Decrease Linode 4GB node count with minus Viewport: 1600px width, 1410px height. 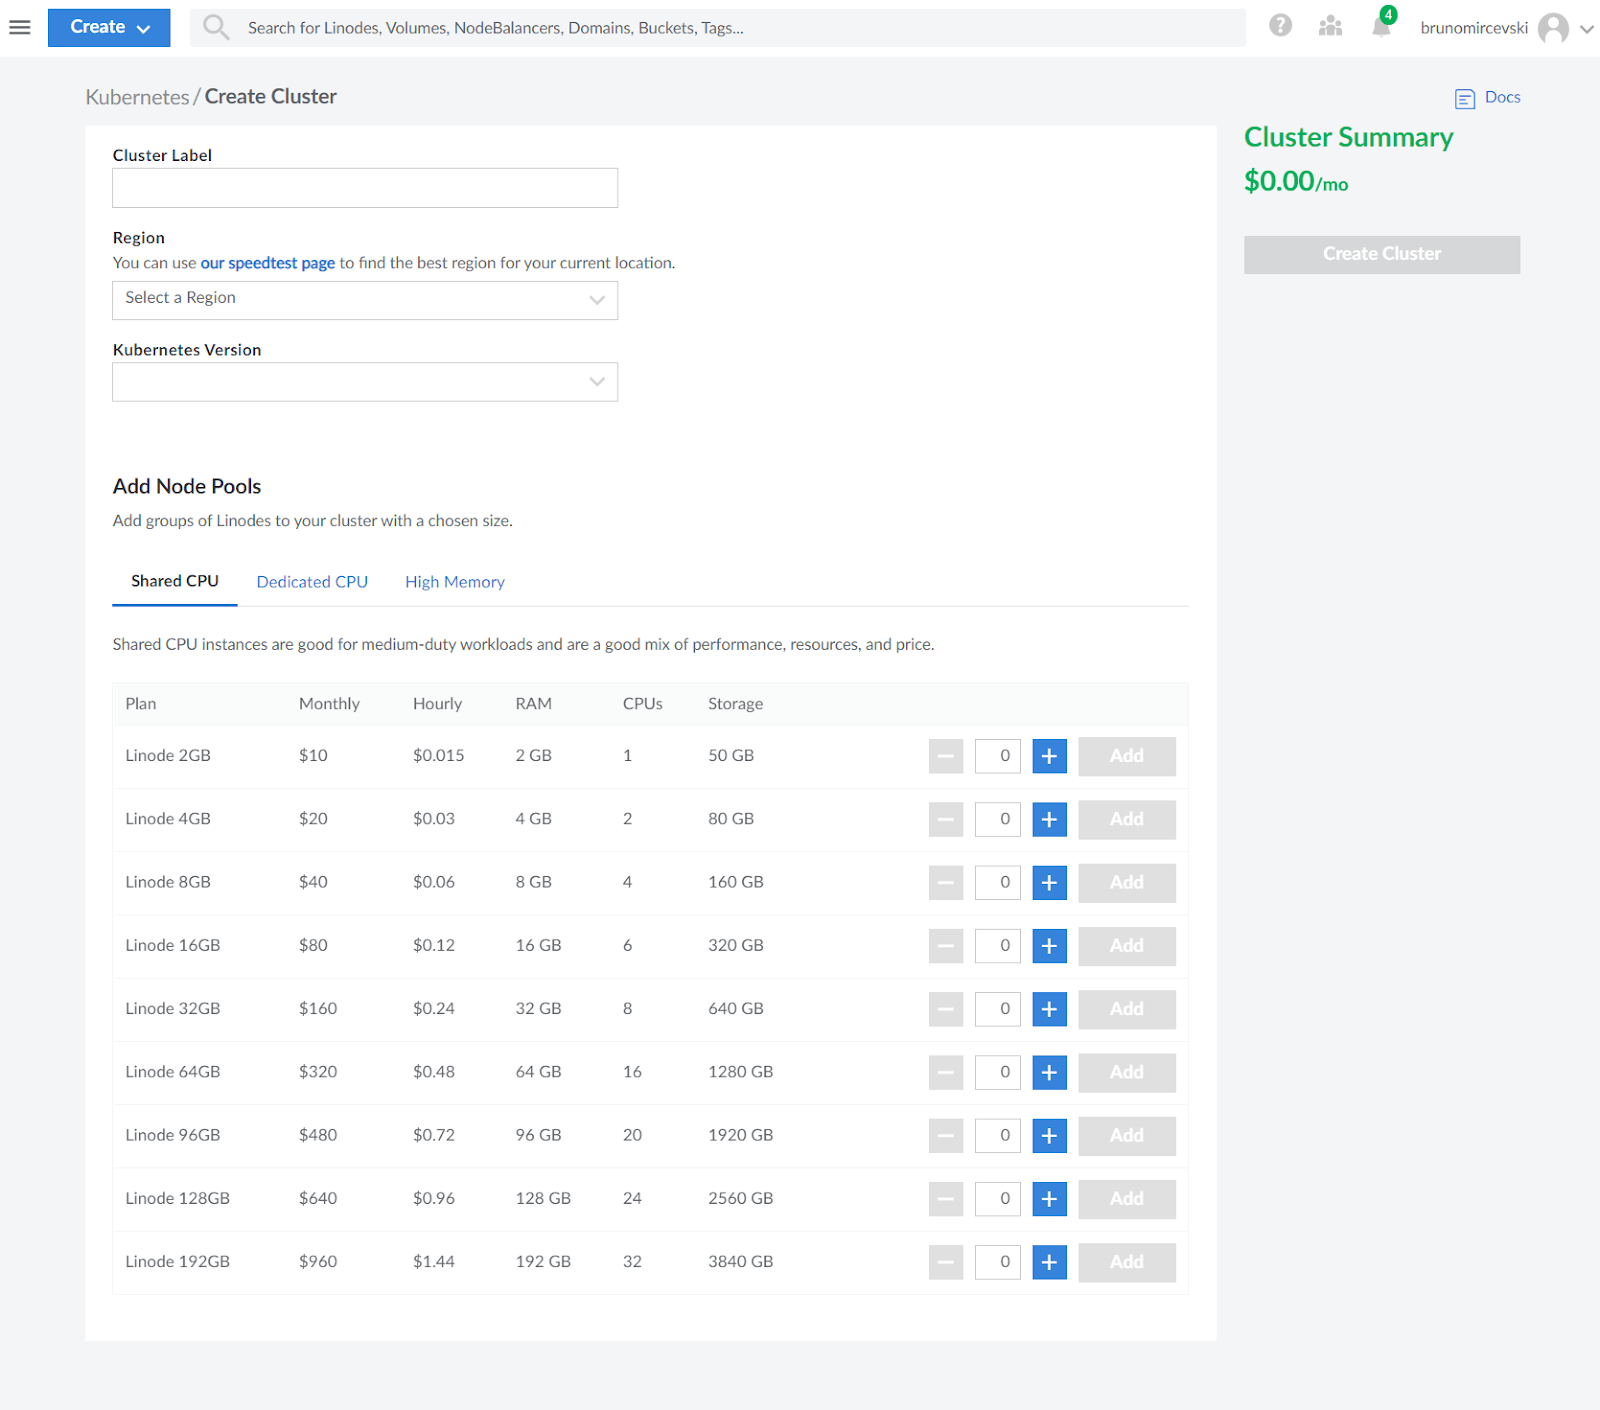click(x=946, y=819)
